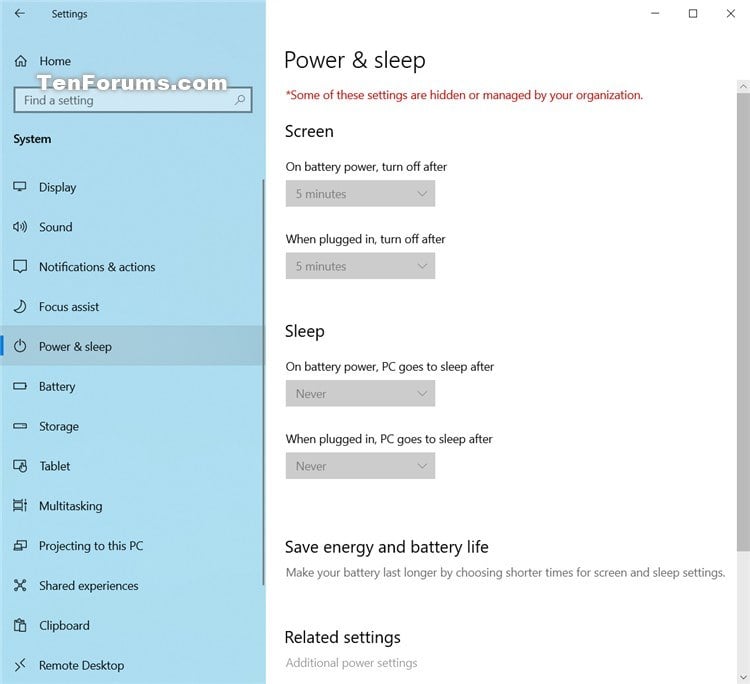Click Additional power settings link
The width and height of the screenshot is (750, 684).
pos(352,663)
